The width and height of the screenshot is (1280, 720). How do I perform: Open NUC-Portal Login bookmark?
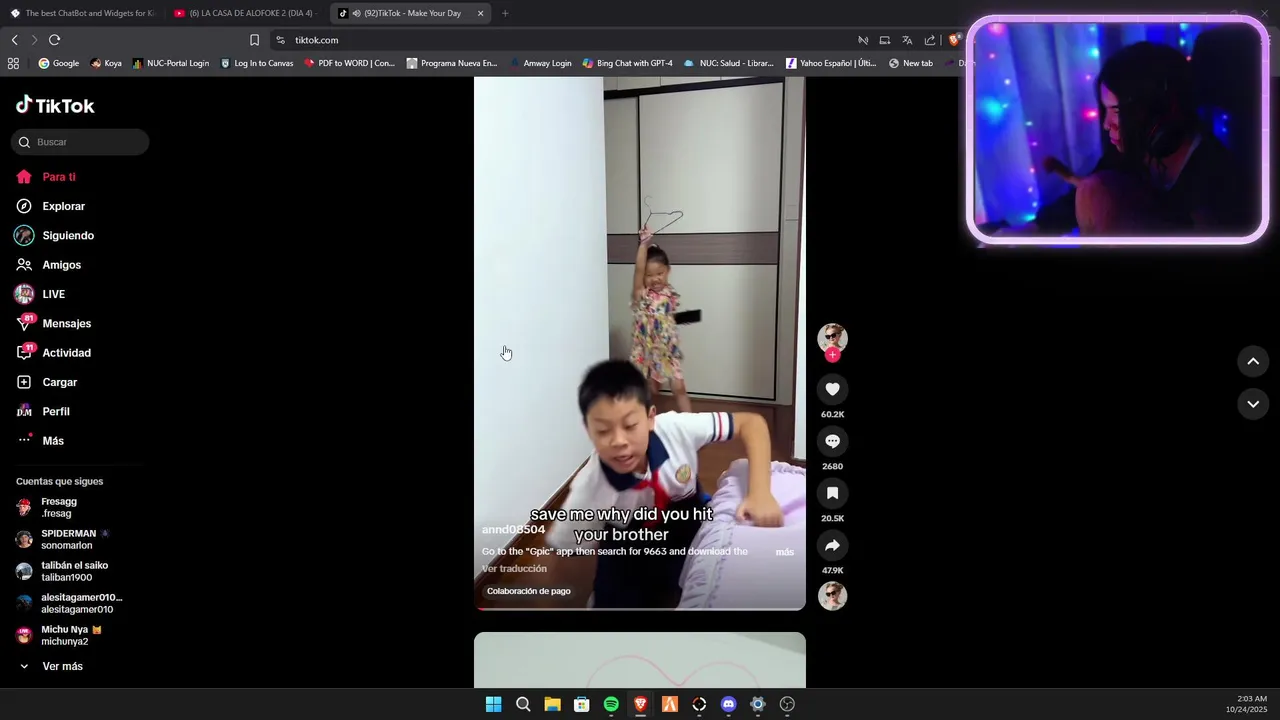point(171,63)
